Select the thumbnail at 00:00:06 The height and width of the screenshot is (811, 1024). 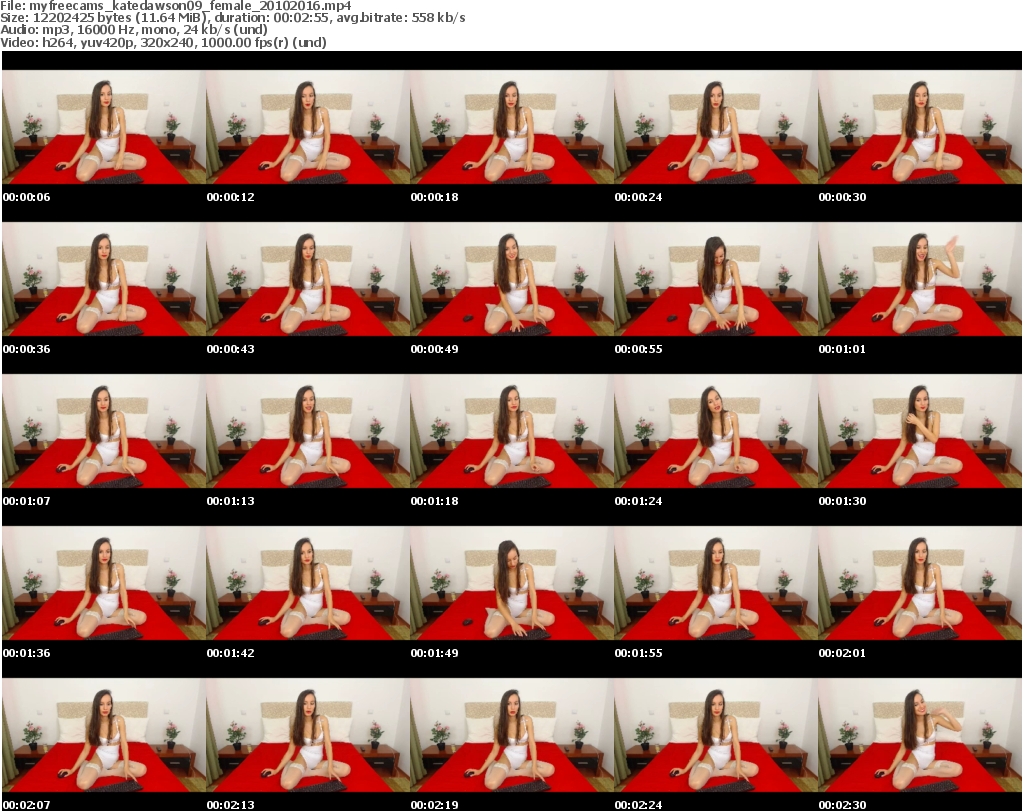tap(104, 127)
